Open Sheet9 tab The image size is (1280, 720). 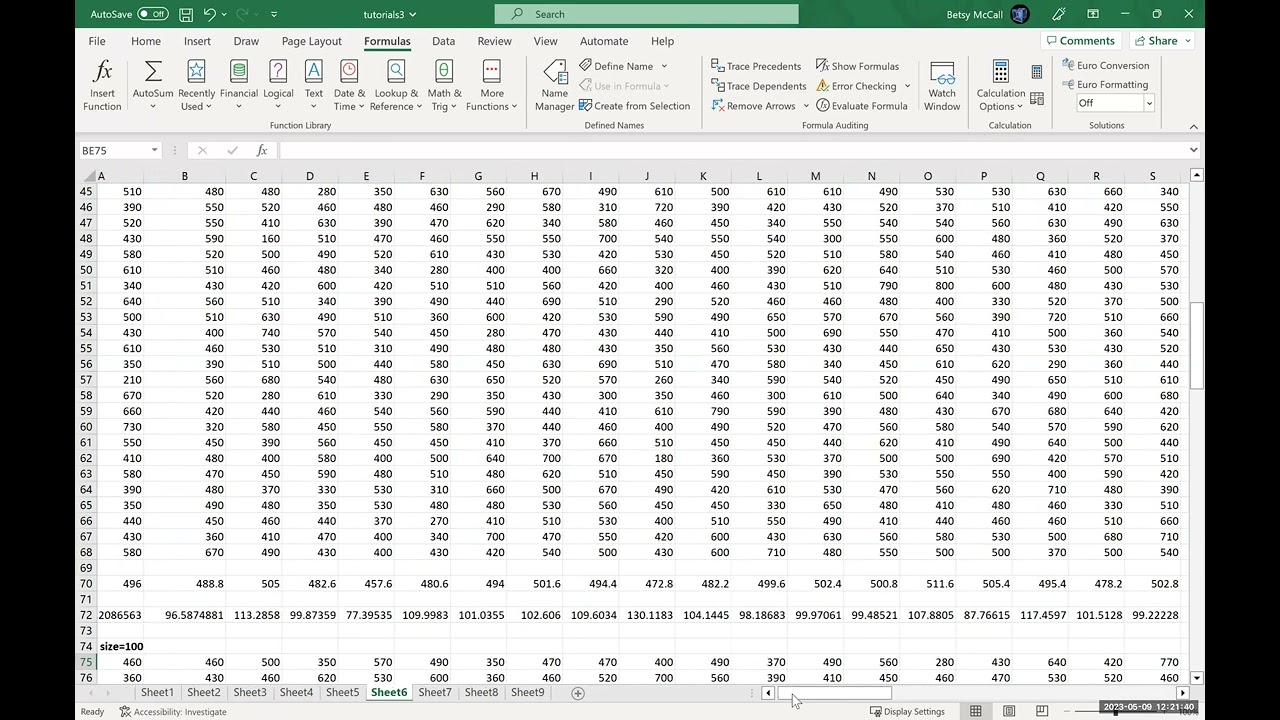tap(527, 693)
